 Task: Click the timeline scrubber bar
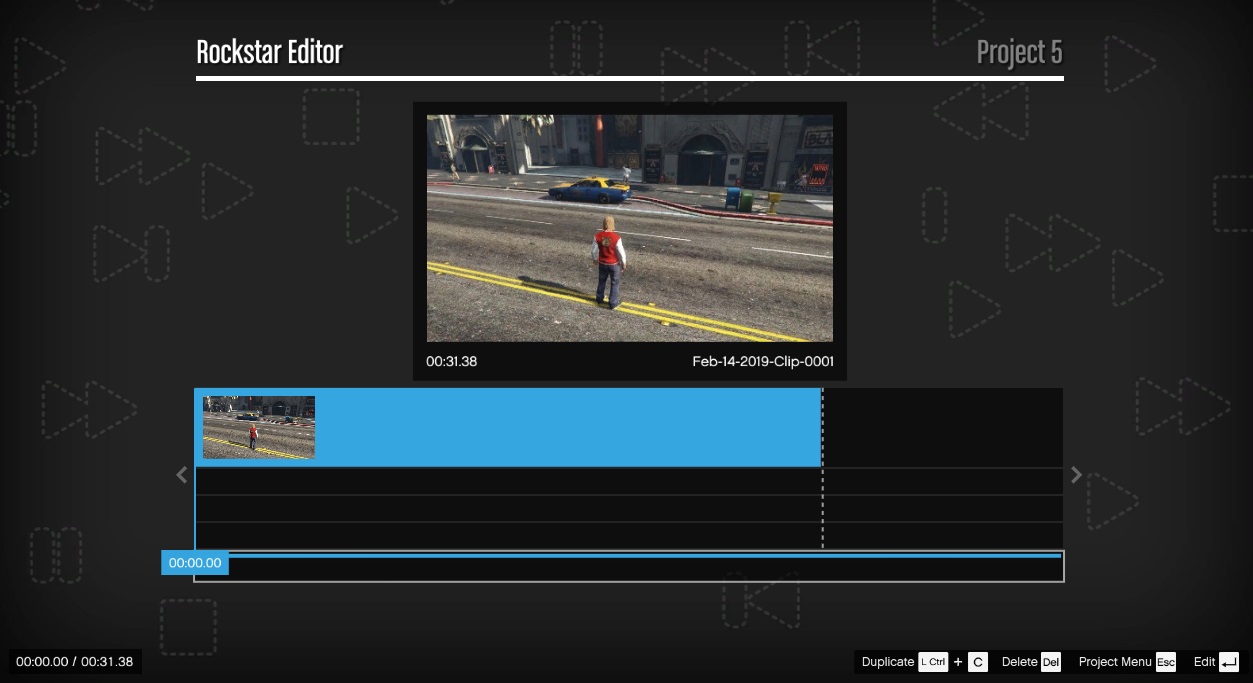629,566
